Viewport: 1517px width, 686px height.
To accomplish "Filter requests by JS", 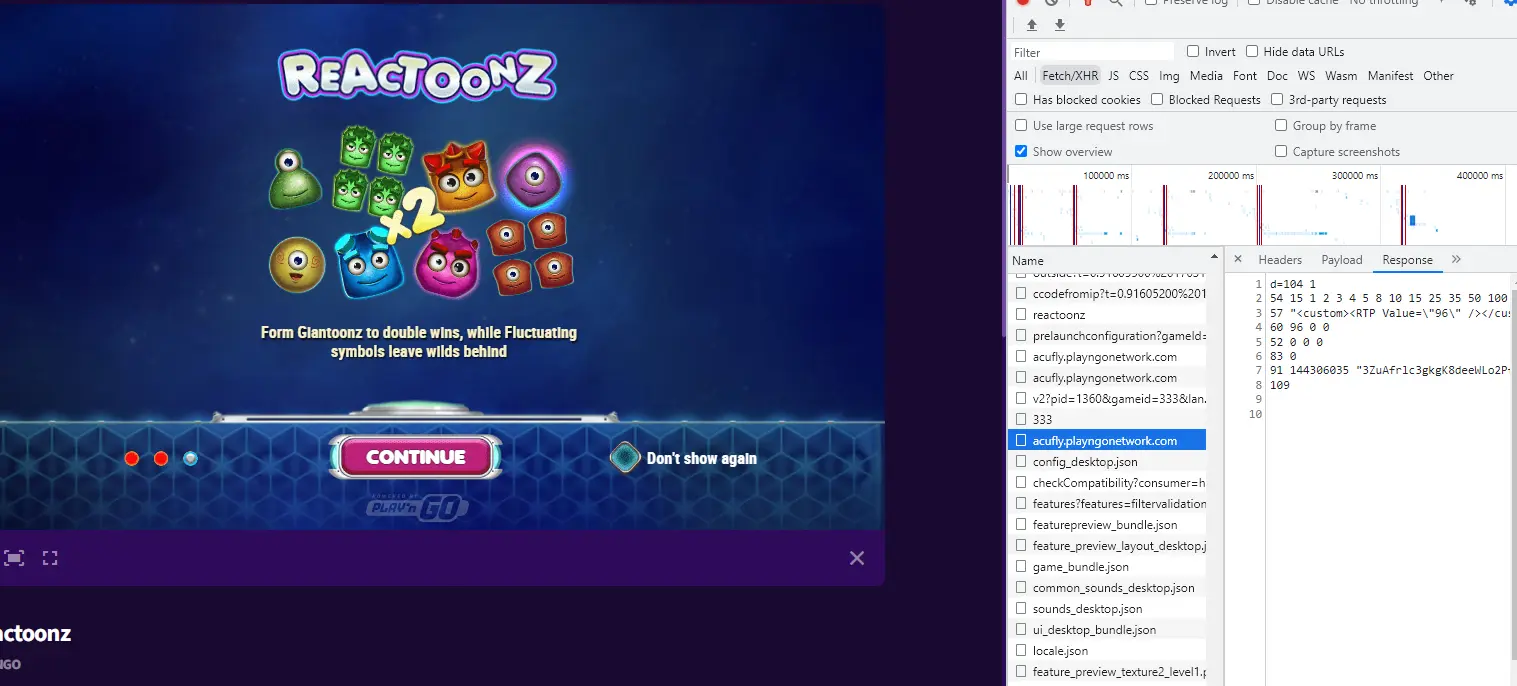I will [1113, 75].
